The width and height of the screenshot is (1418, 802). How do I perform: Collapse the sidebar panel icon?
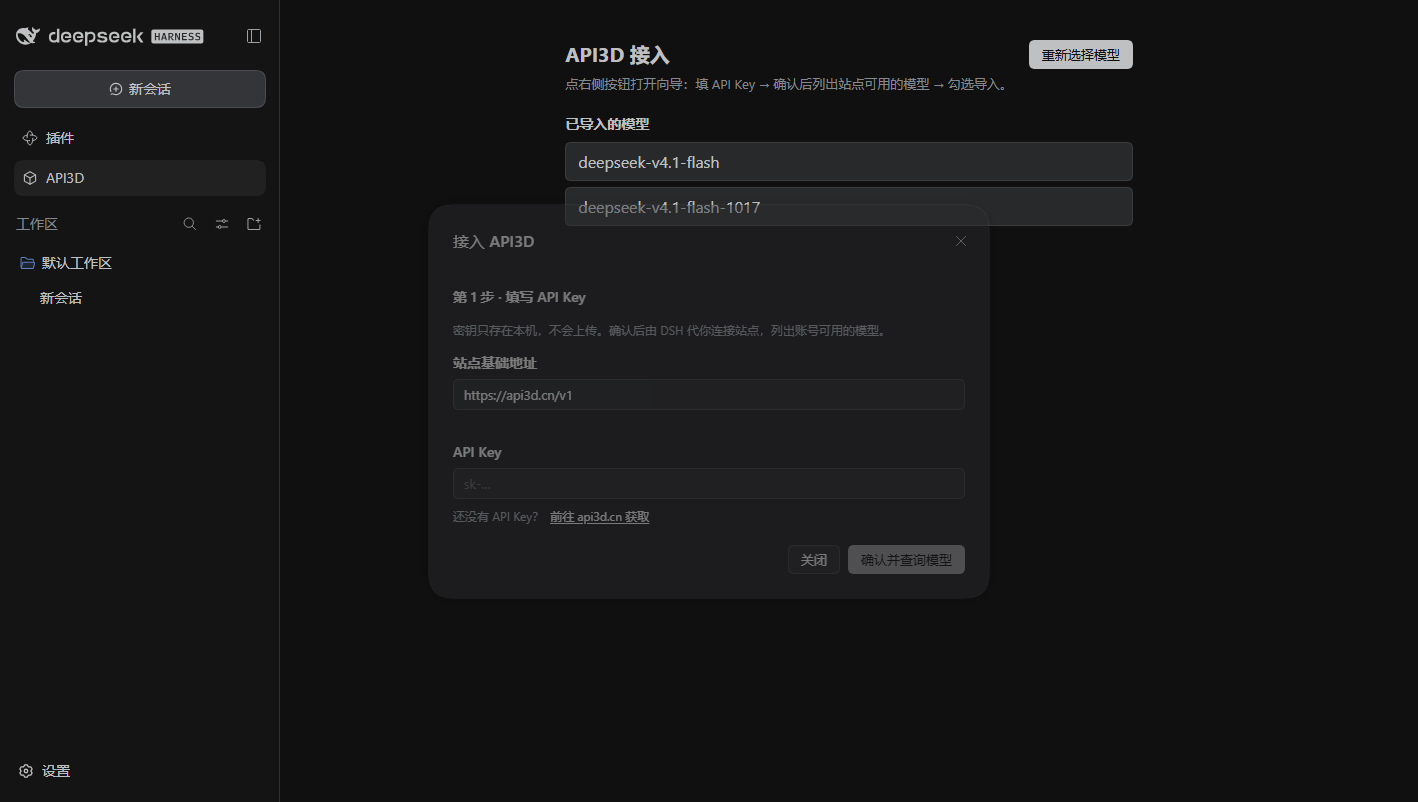tap(254, 36)
